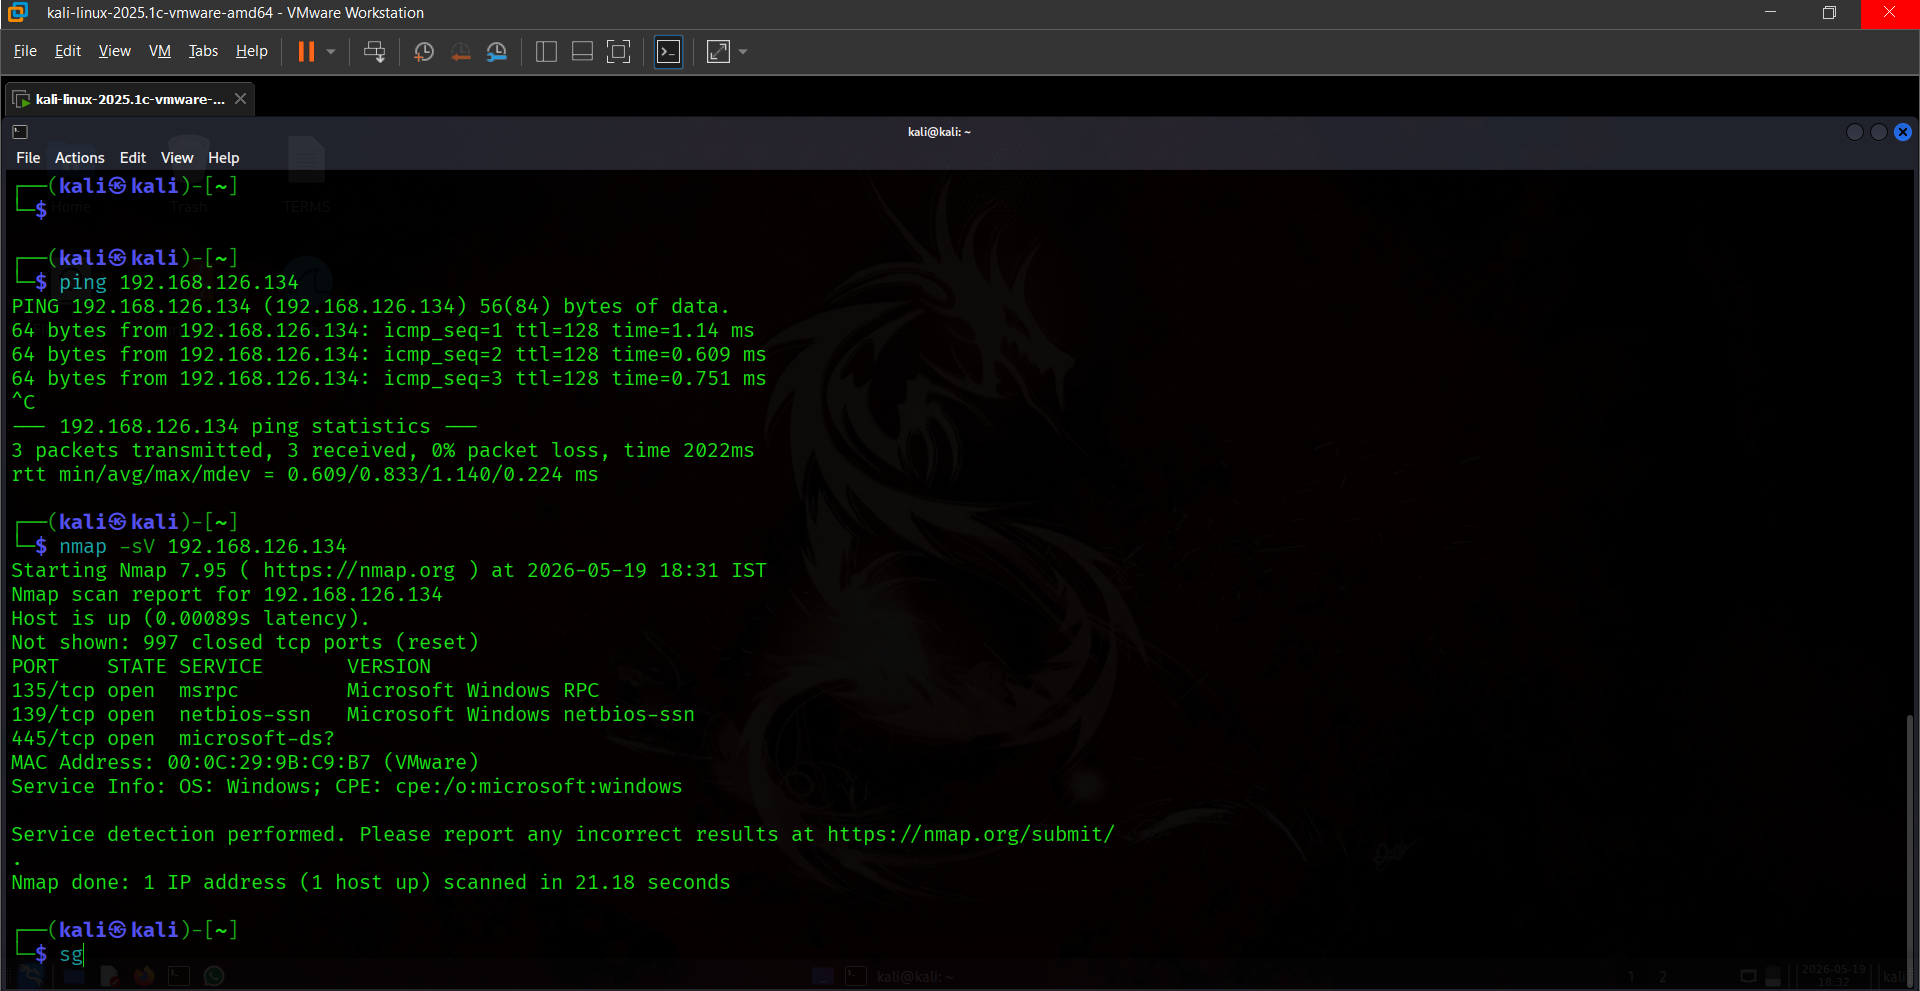Toggle the thumbnail bar view

click(x=582, y=52)
